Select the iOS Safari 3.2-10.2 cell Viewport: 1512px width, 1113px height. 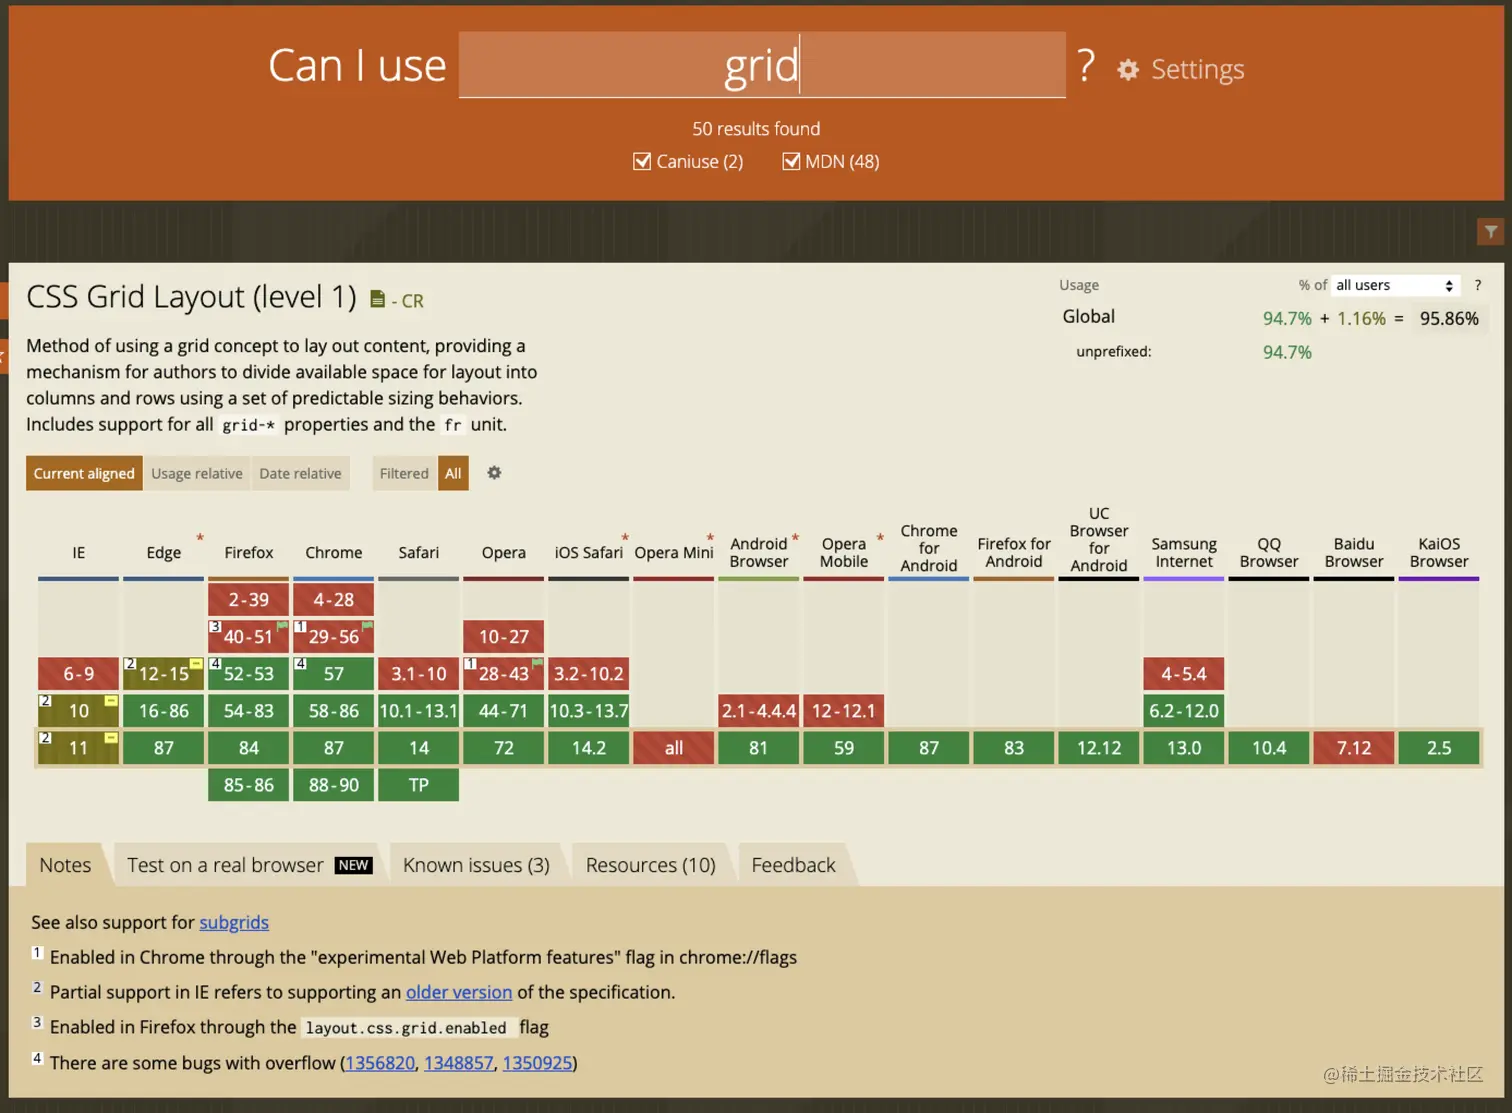[589, 674]
